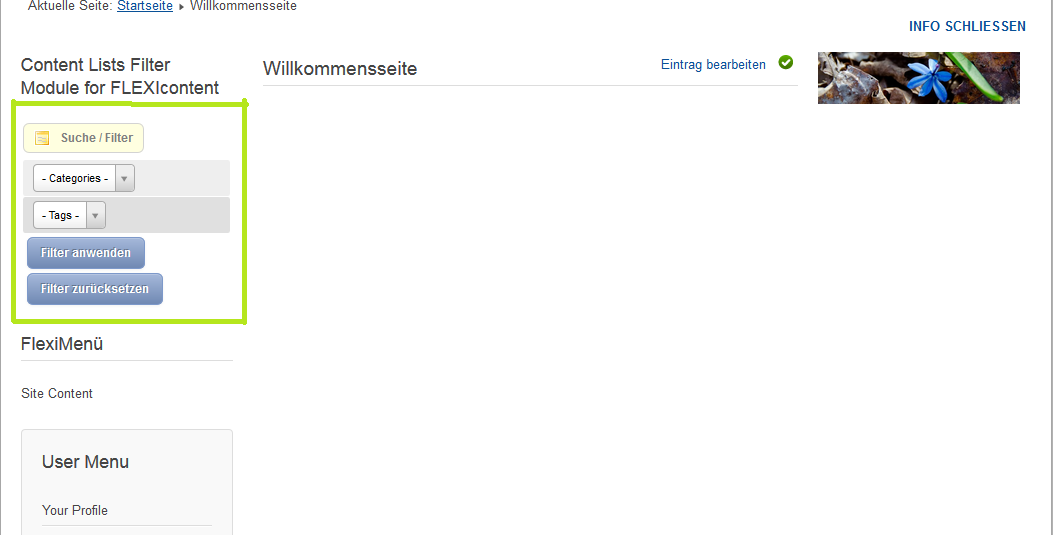Expand the Tags dropdown arrow
The image size is (1053, 535).
point(95,215)
